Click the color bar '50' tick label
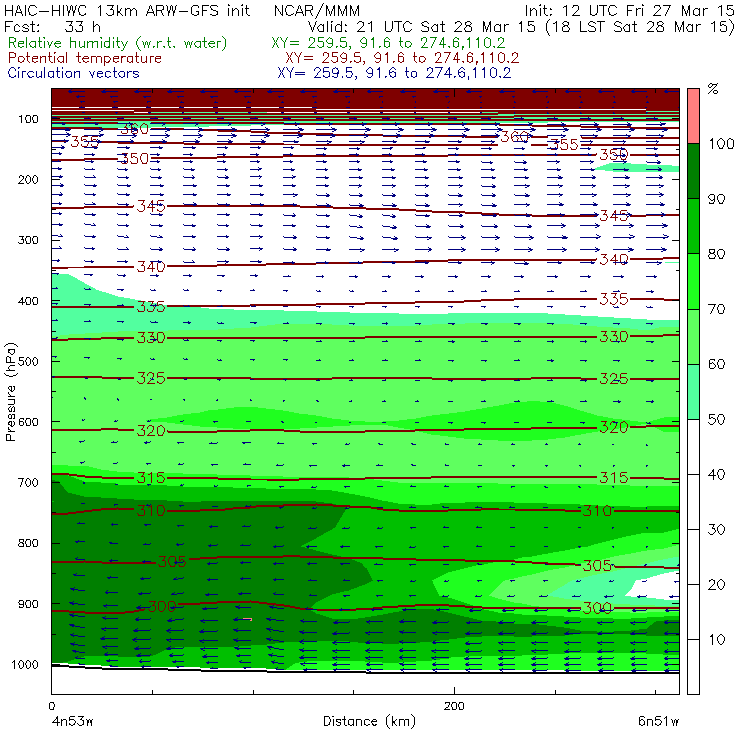Screen dimensions: 740x740 point(716,419)
